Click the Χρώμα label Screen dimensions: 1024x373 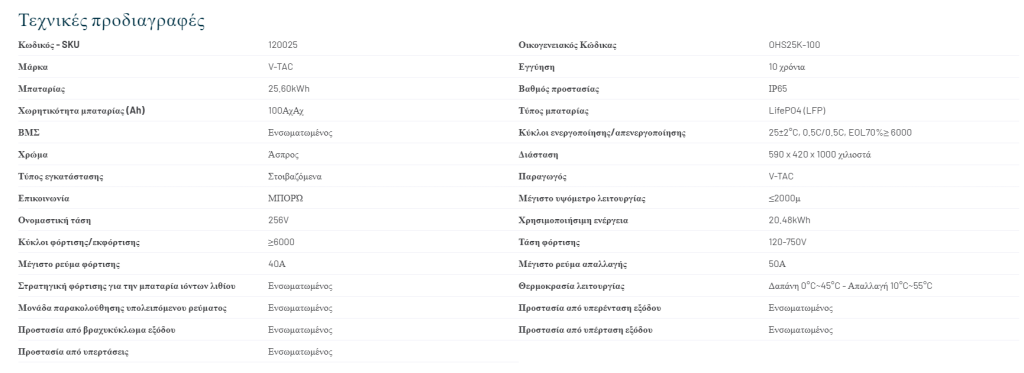33,155
